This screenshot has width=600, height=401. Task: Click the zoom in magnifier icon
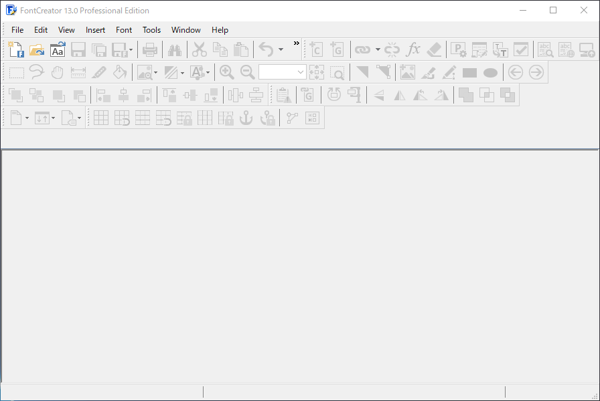227,72
